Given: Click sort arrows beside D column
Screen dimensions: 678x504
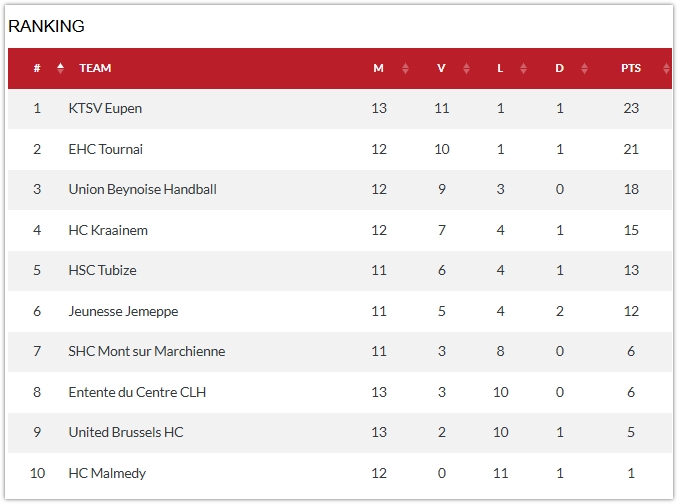Looking at the screenshot, I should (x=584, y=69).
